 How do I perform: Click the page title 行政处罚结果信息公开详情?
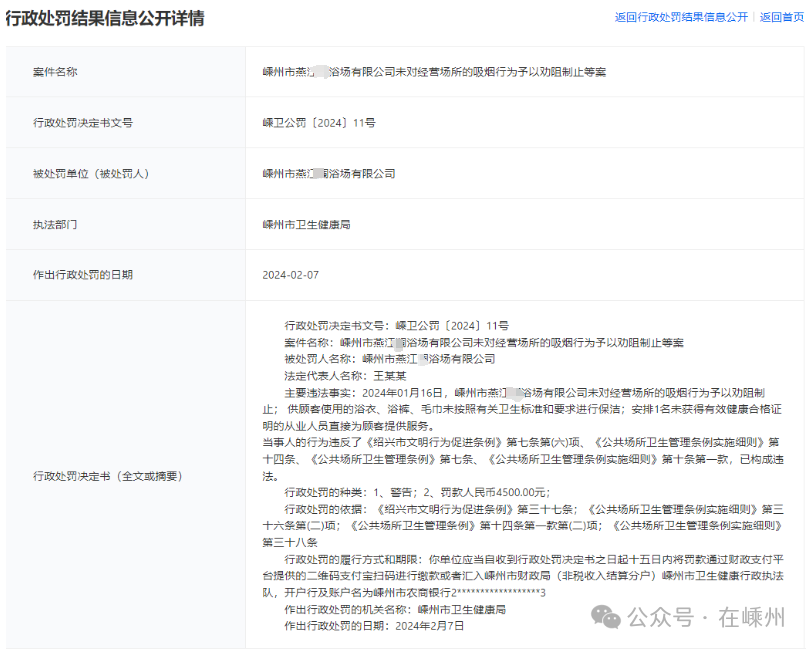pos(105,18)
